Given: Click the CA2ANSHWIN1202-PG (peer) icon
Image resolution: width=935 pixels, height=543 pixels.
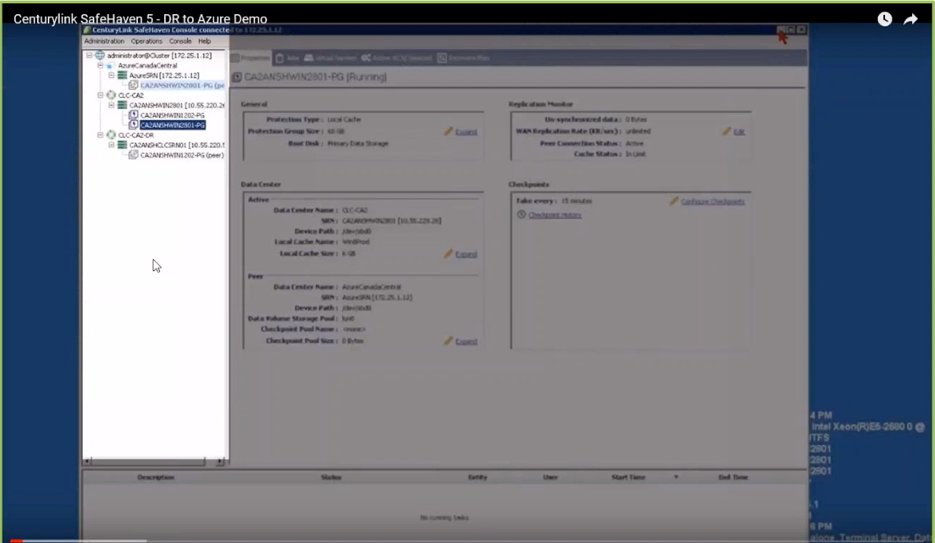Looking at the screenshot, I should [x=134, y=155].
